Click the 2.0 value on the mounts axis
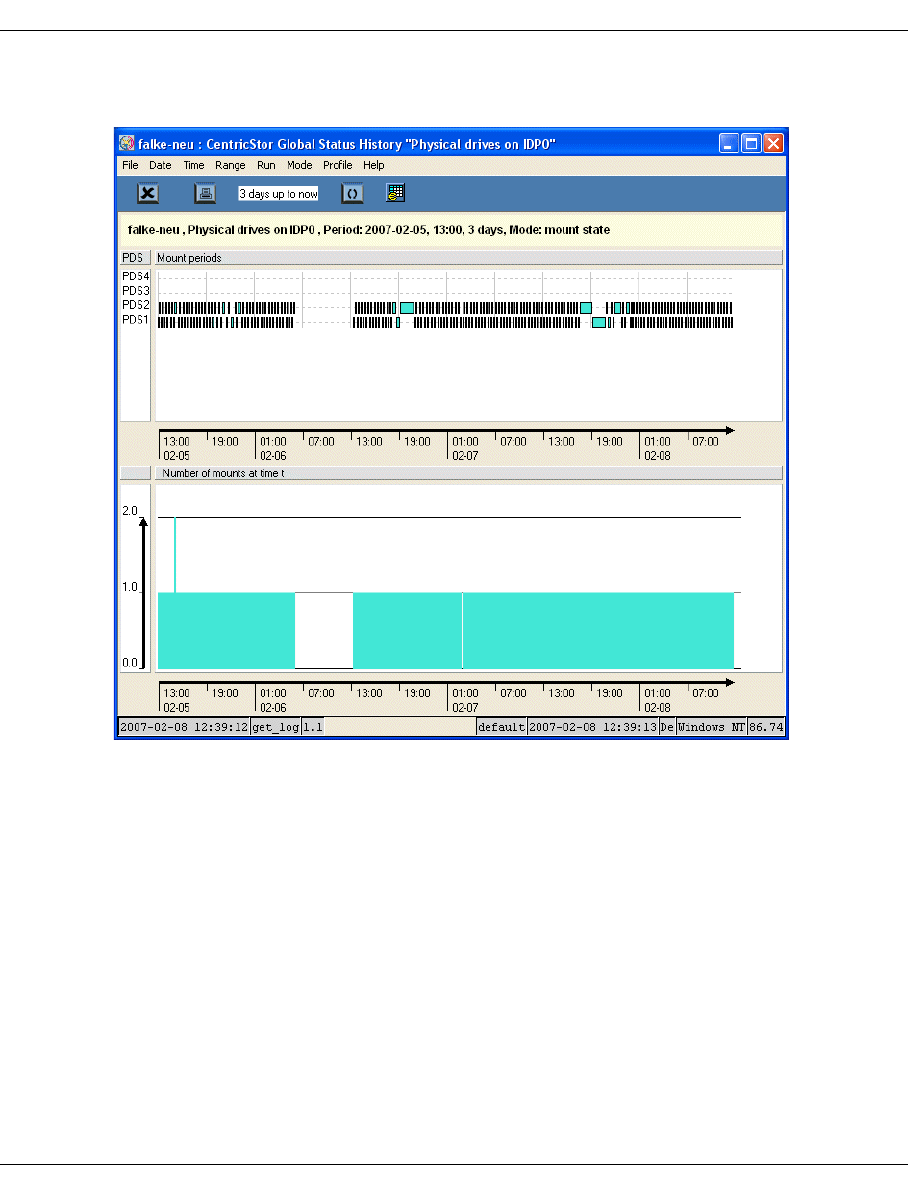 130,511
